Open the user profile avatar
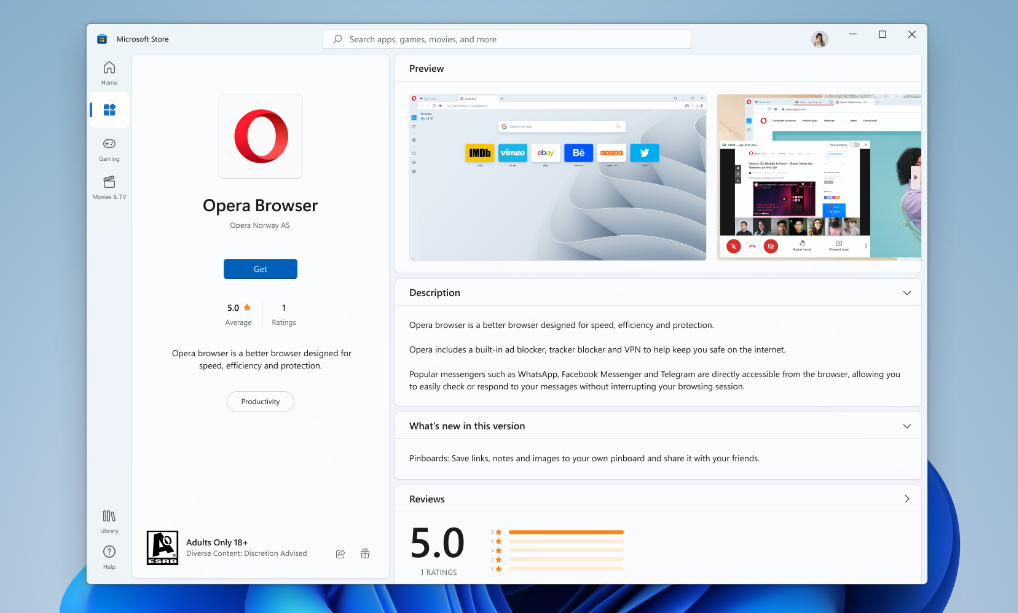The image size is (1018, 613). pos(819,39)
